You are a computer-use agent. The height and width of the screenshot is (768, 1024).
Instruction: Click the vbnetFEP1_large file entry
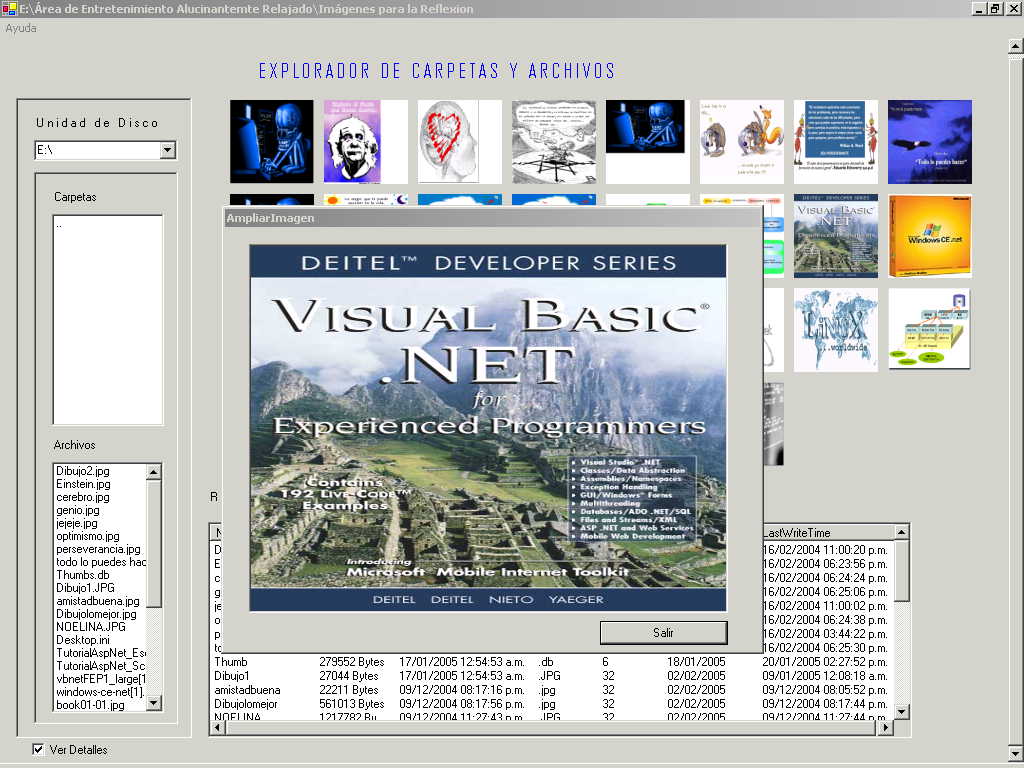tap(101, 679)
